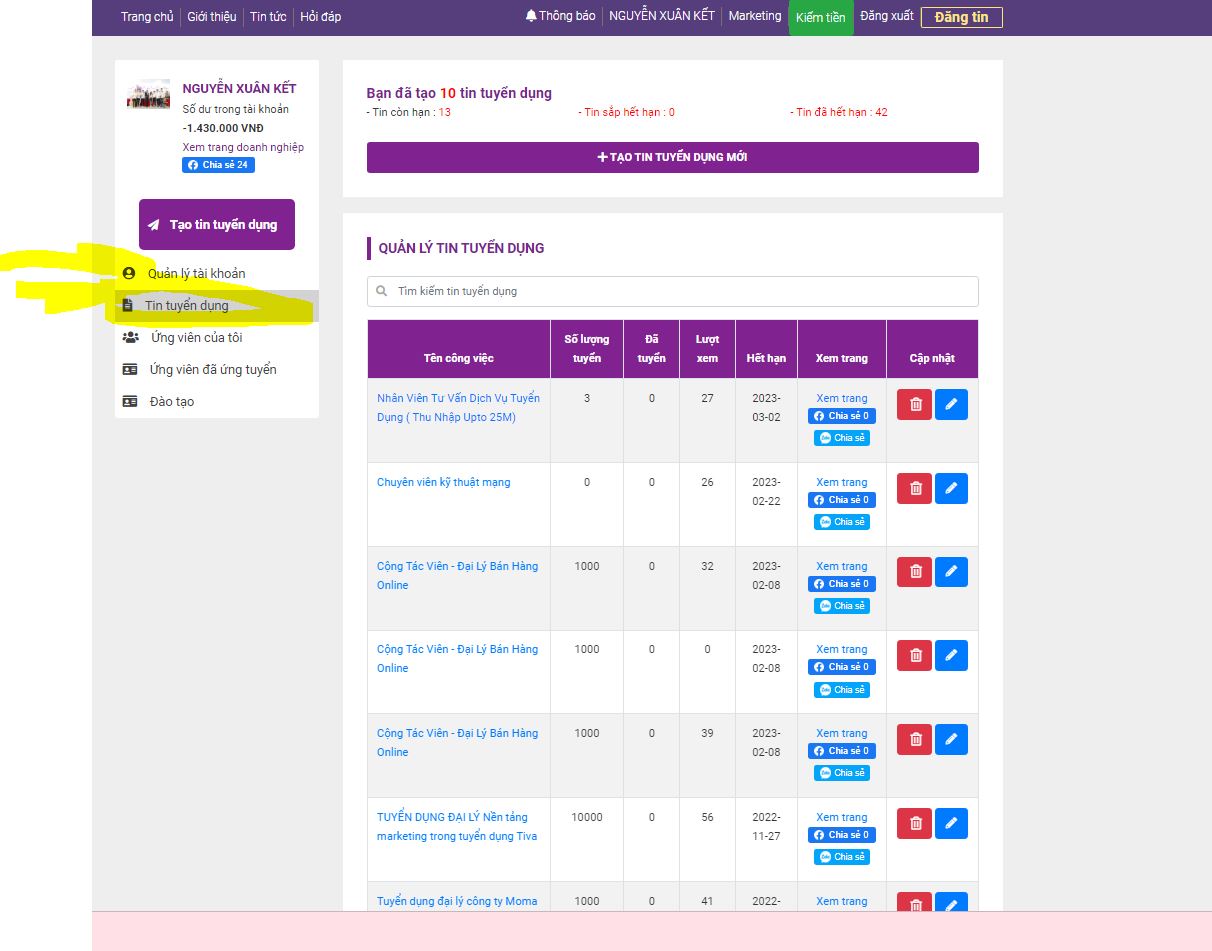Viewport: 1212px width, 951px height.
Task: Delete the TUYỂN DỤNG ĐẠI LÝ Tiva posting
Action: 914,823
